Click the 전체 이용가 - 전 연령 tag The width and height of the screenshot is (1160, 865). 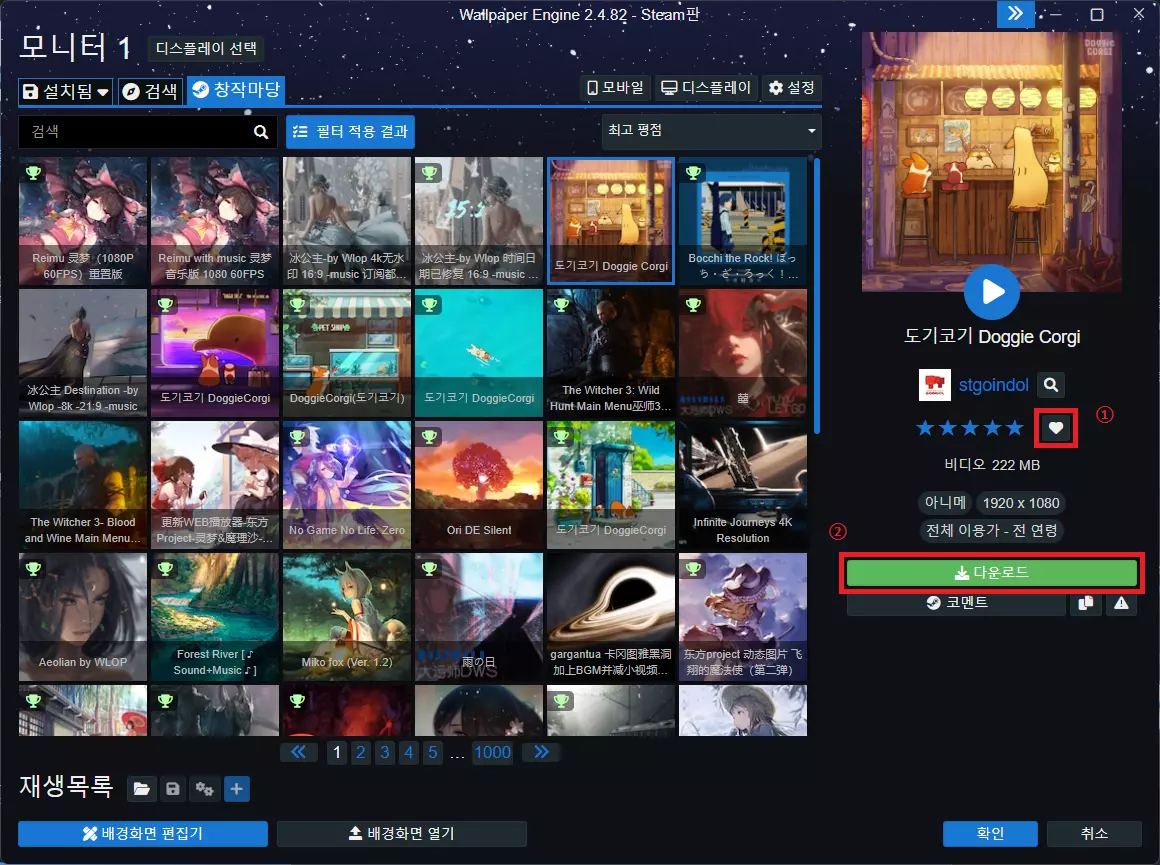point(992,531)
